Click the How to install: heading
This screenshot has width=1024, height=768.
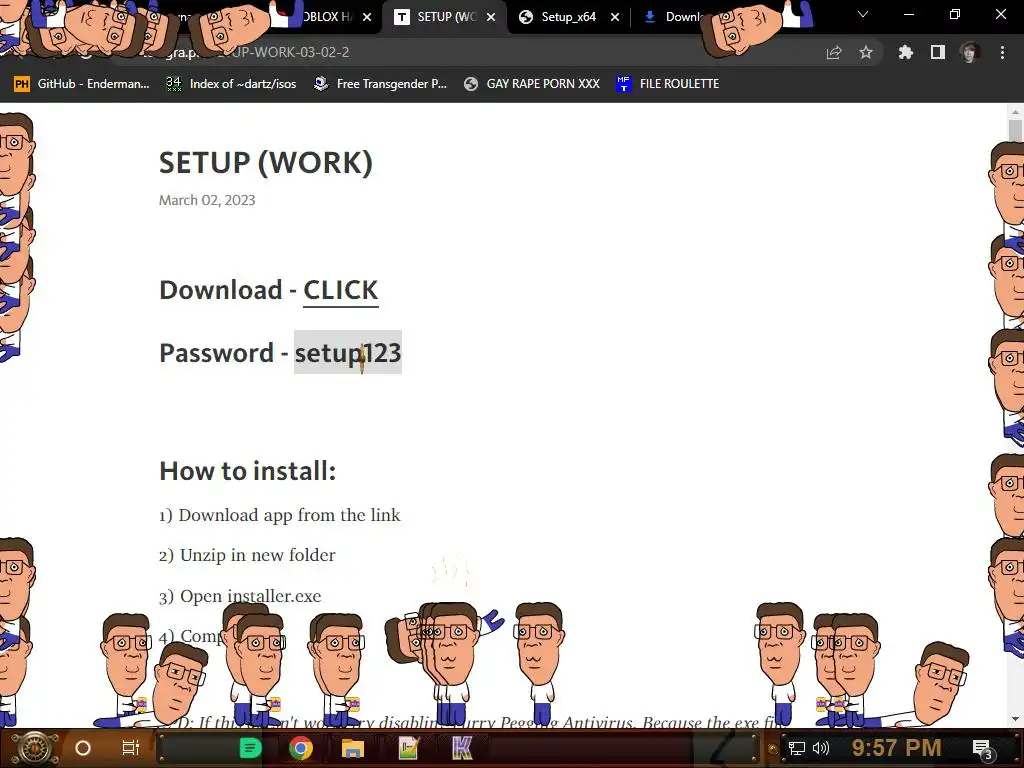(x=248, y=471)
